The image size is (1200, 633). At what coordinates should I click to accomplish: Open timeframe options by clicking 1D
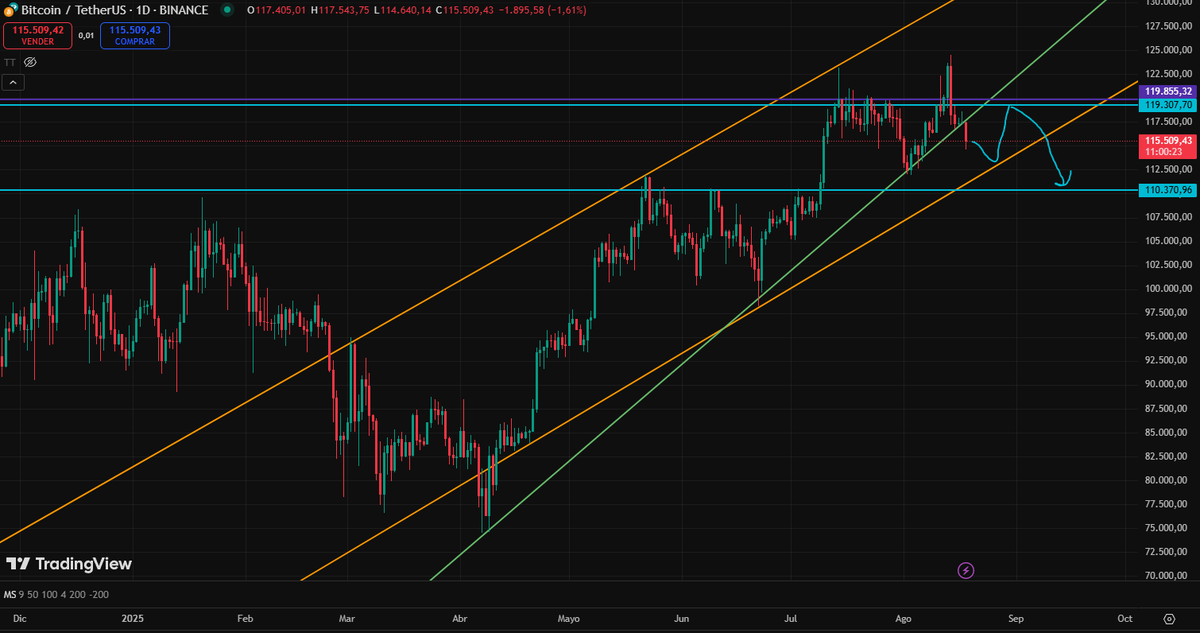coord(144,10)
